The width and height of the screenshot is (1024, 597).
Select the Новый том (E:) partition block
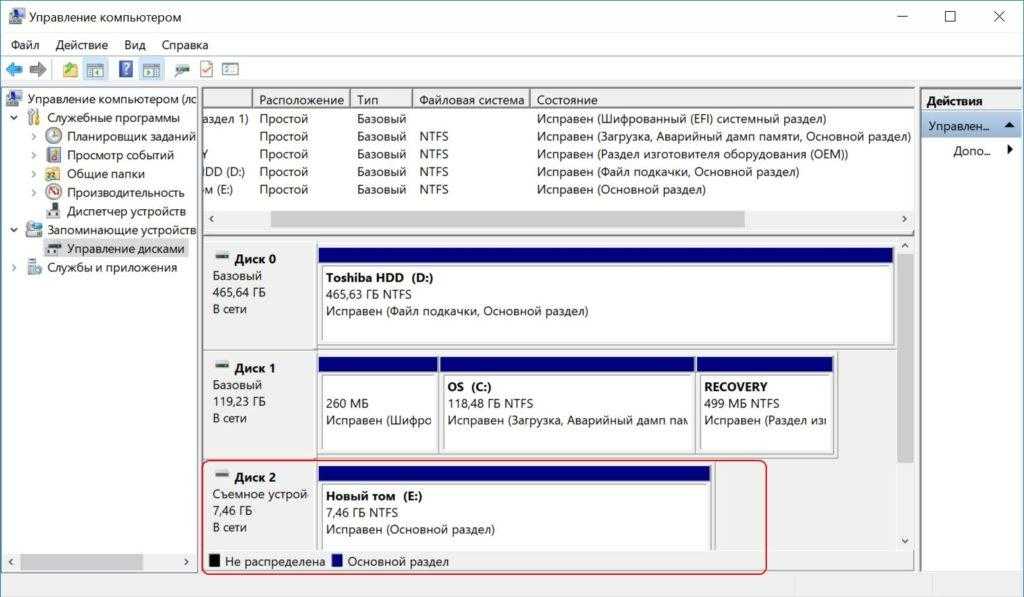point(514,512)
